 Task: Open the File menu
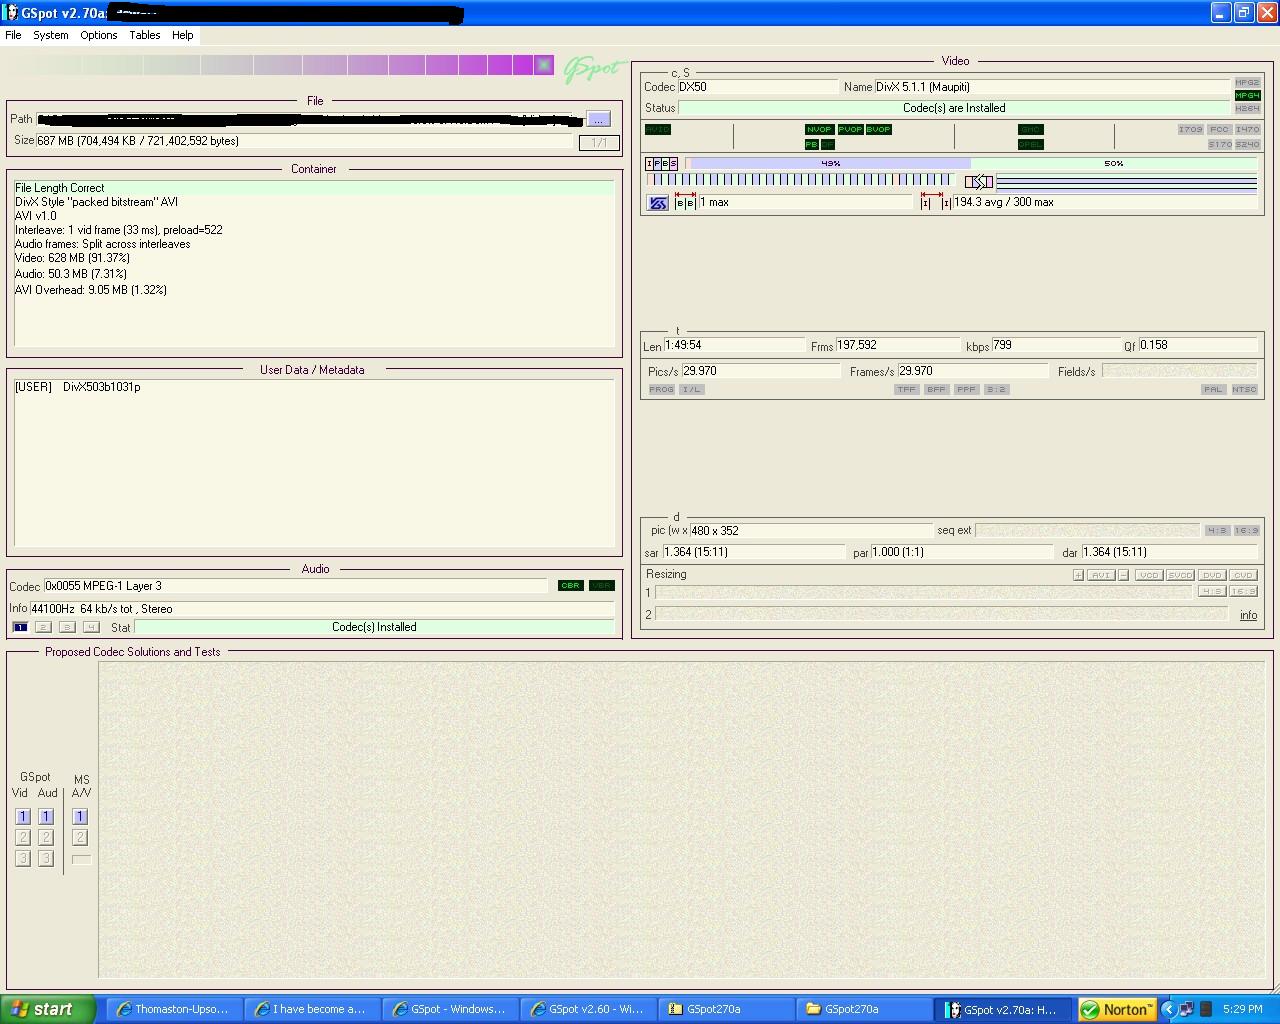click(13, 35)
